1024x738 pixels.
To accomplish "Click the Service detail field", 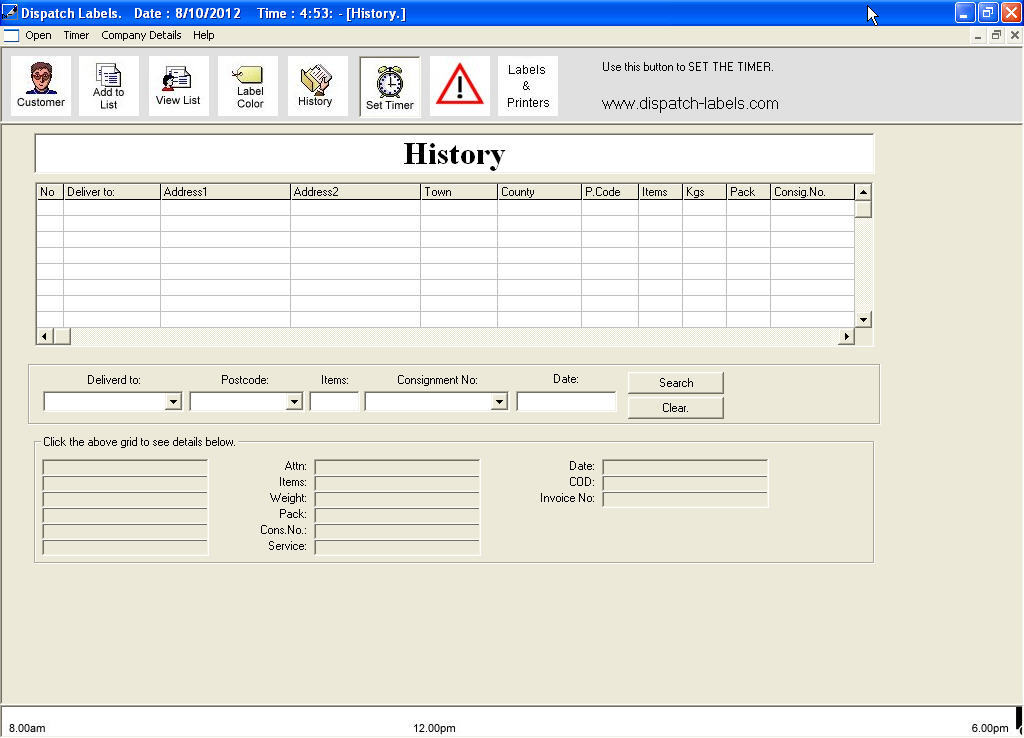I will (397, 547).
